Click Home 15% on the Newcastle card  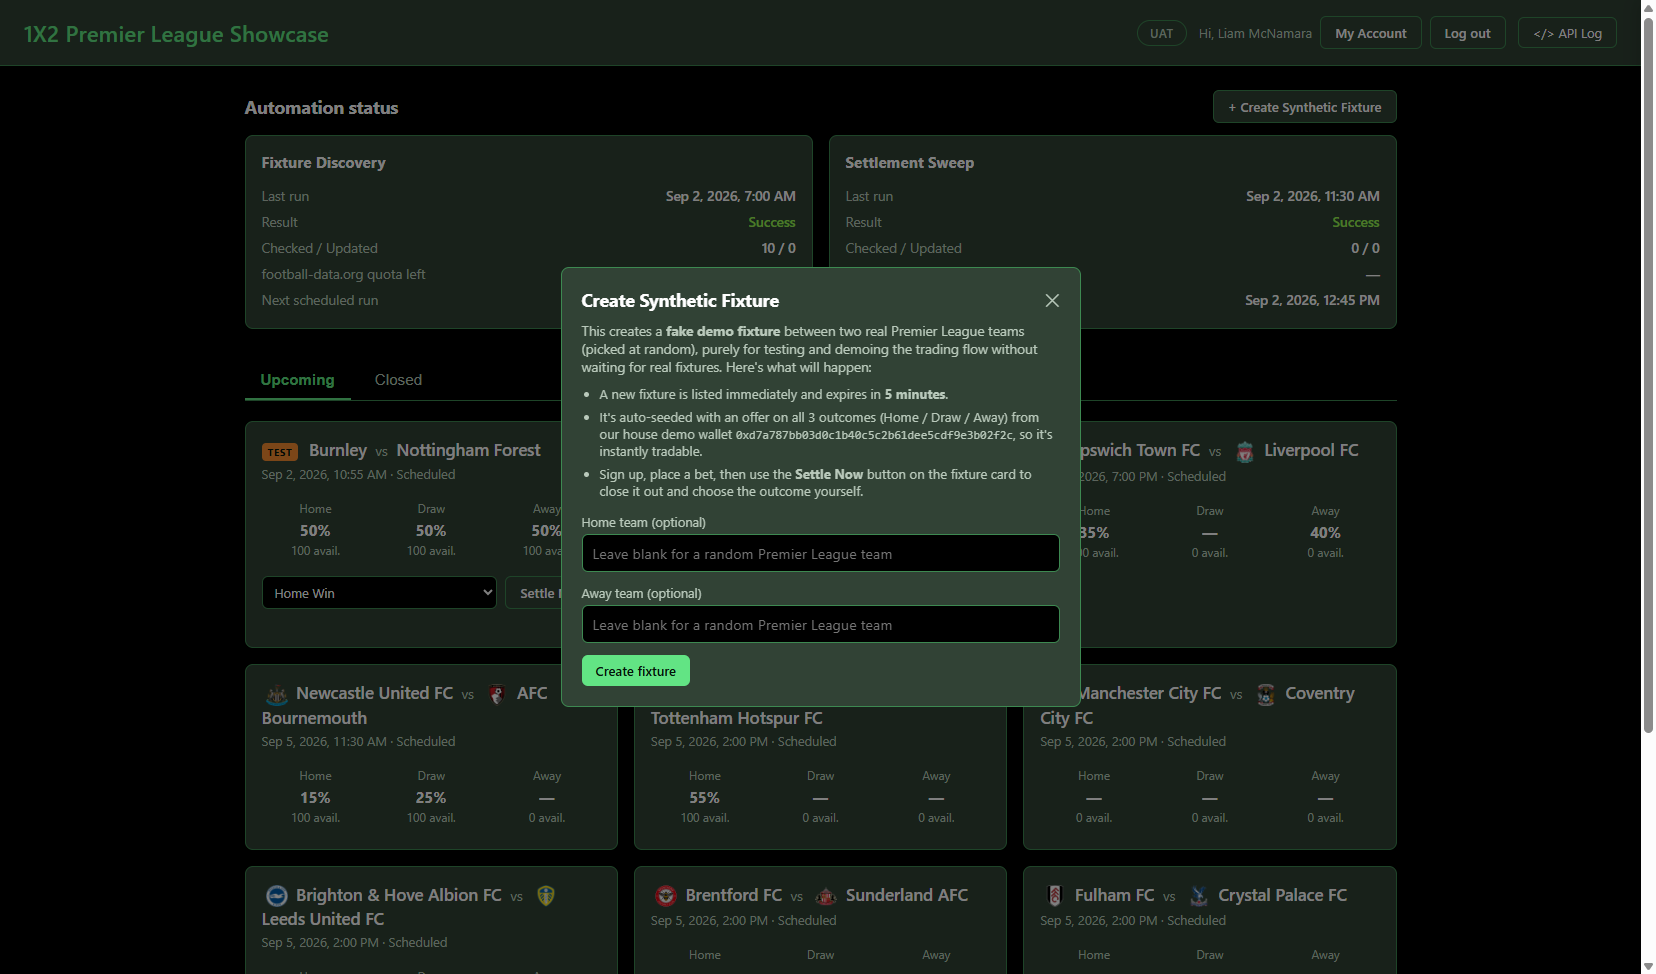(x=315, y=797)
